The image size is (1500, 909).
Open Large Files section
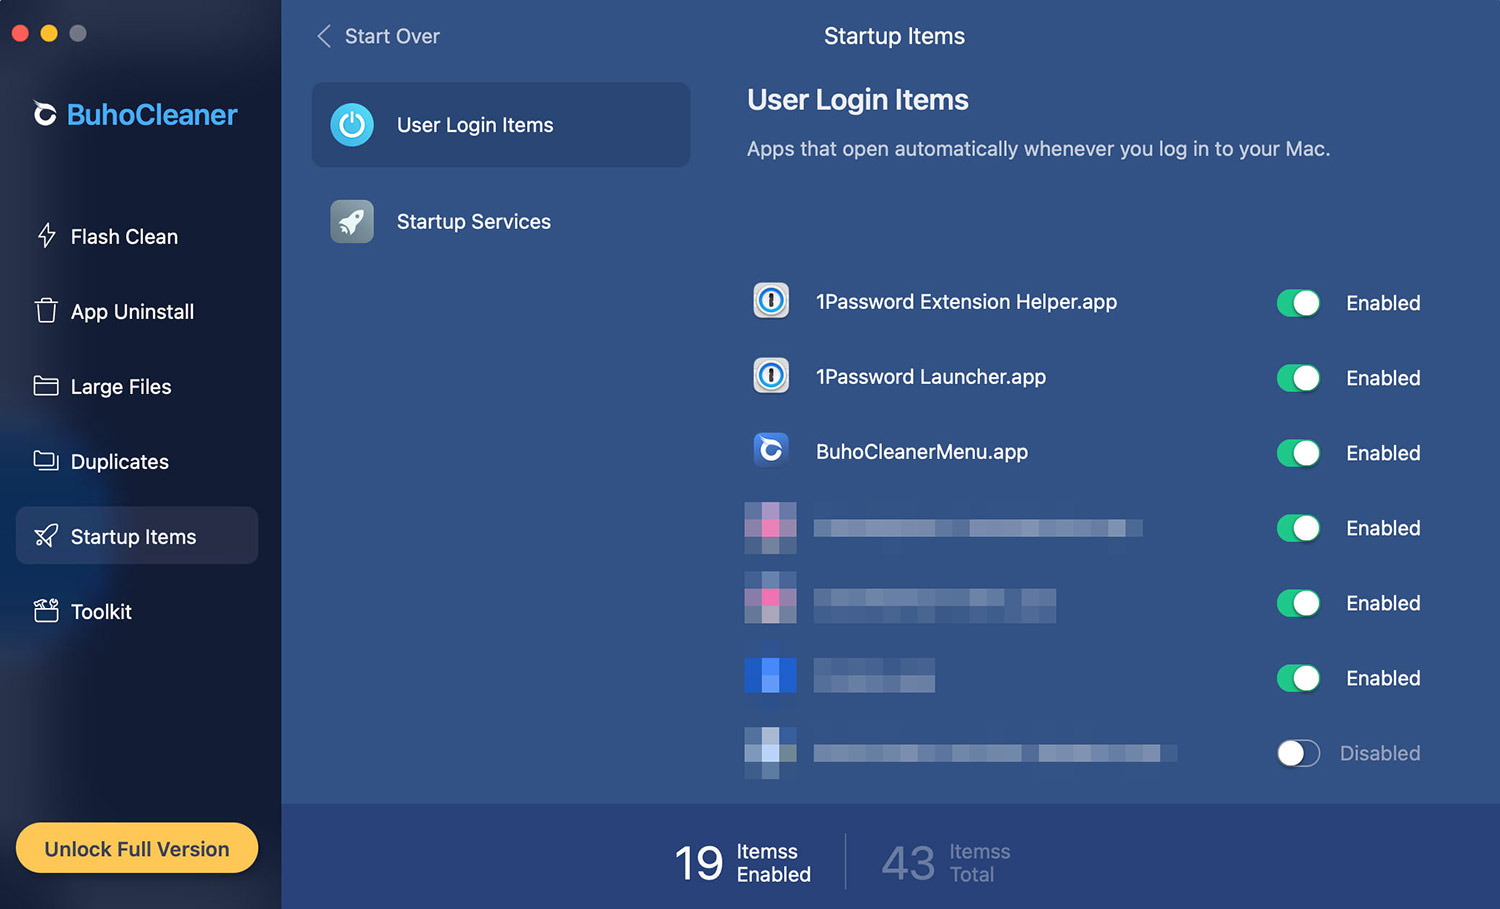coord(137,386)
